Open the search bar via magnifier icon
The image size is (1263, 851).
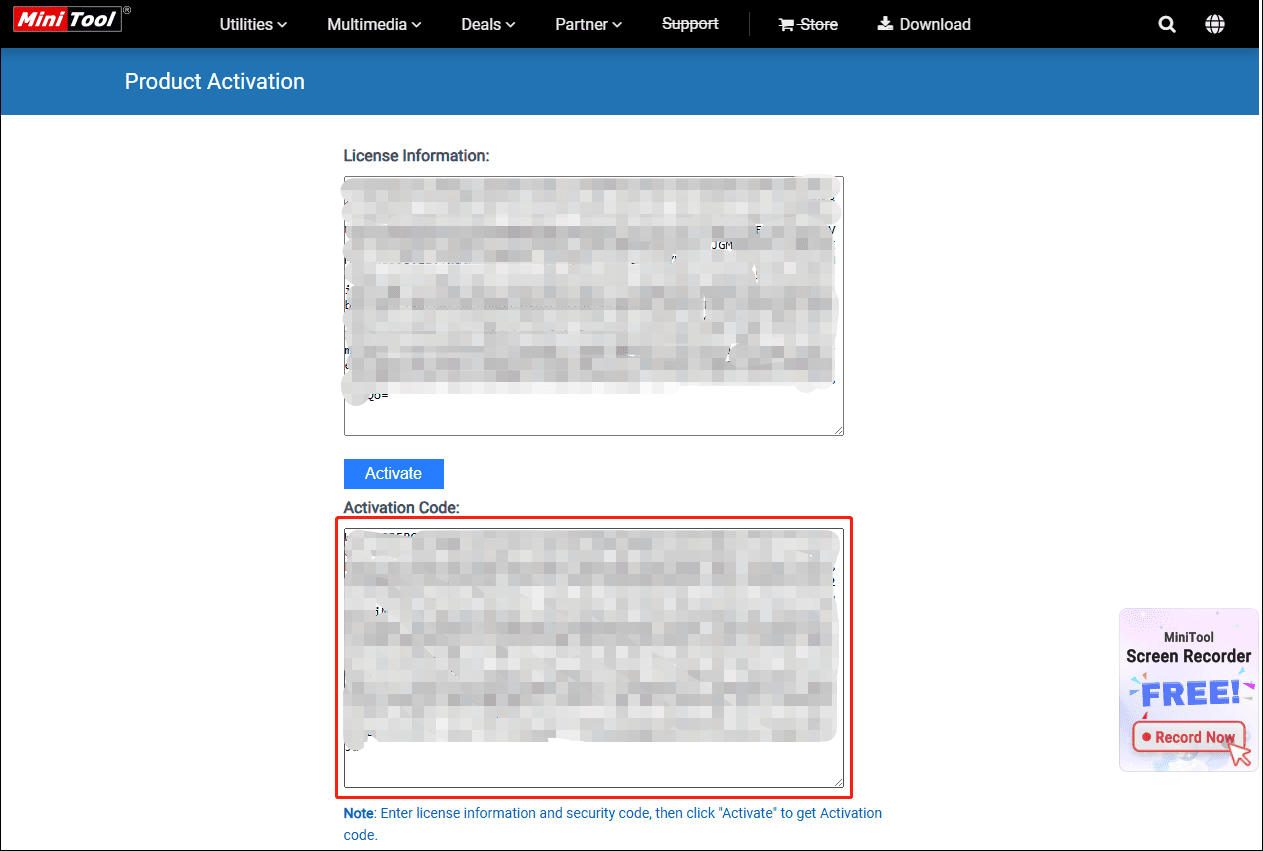(x=1166, y=23)
